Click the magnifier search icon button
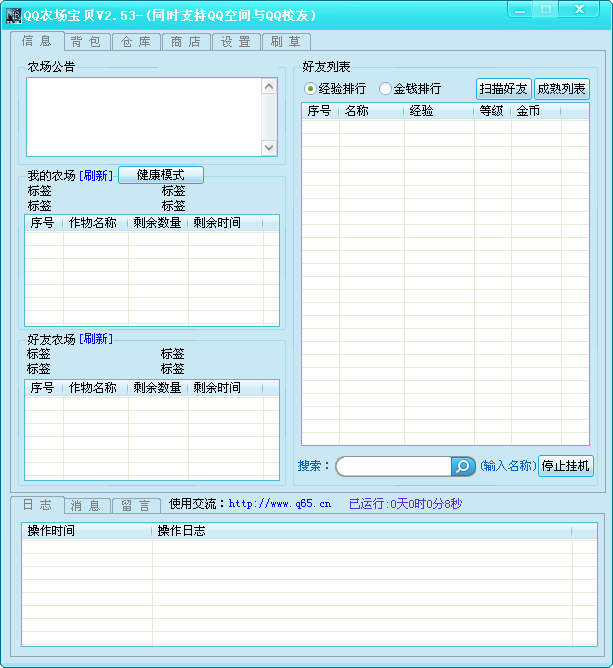Image resolution: width=613 pixels, height=668 pixels. (463, 466)
